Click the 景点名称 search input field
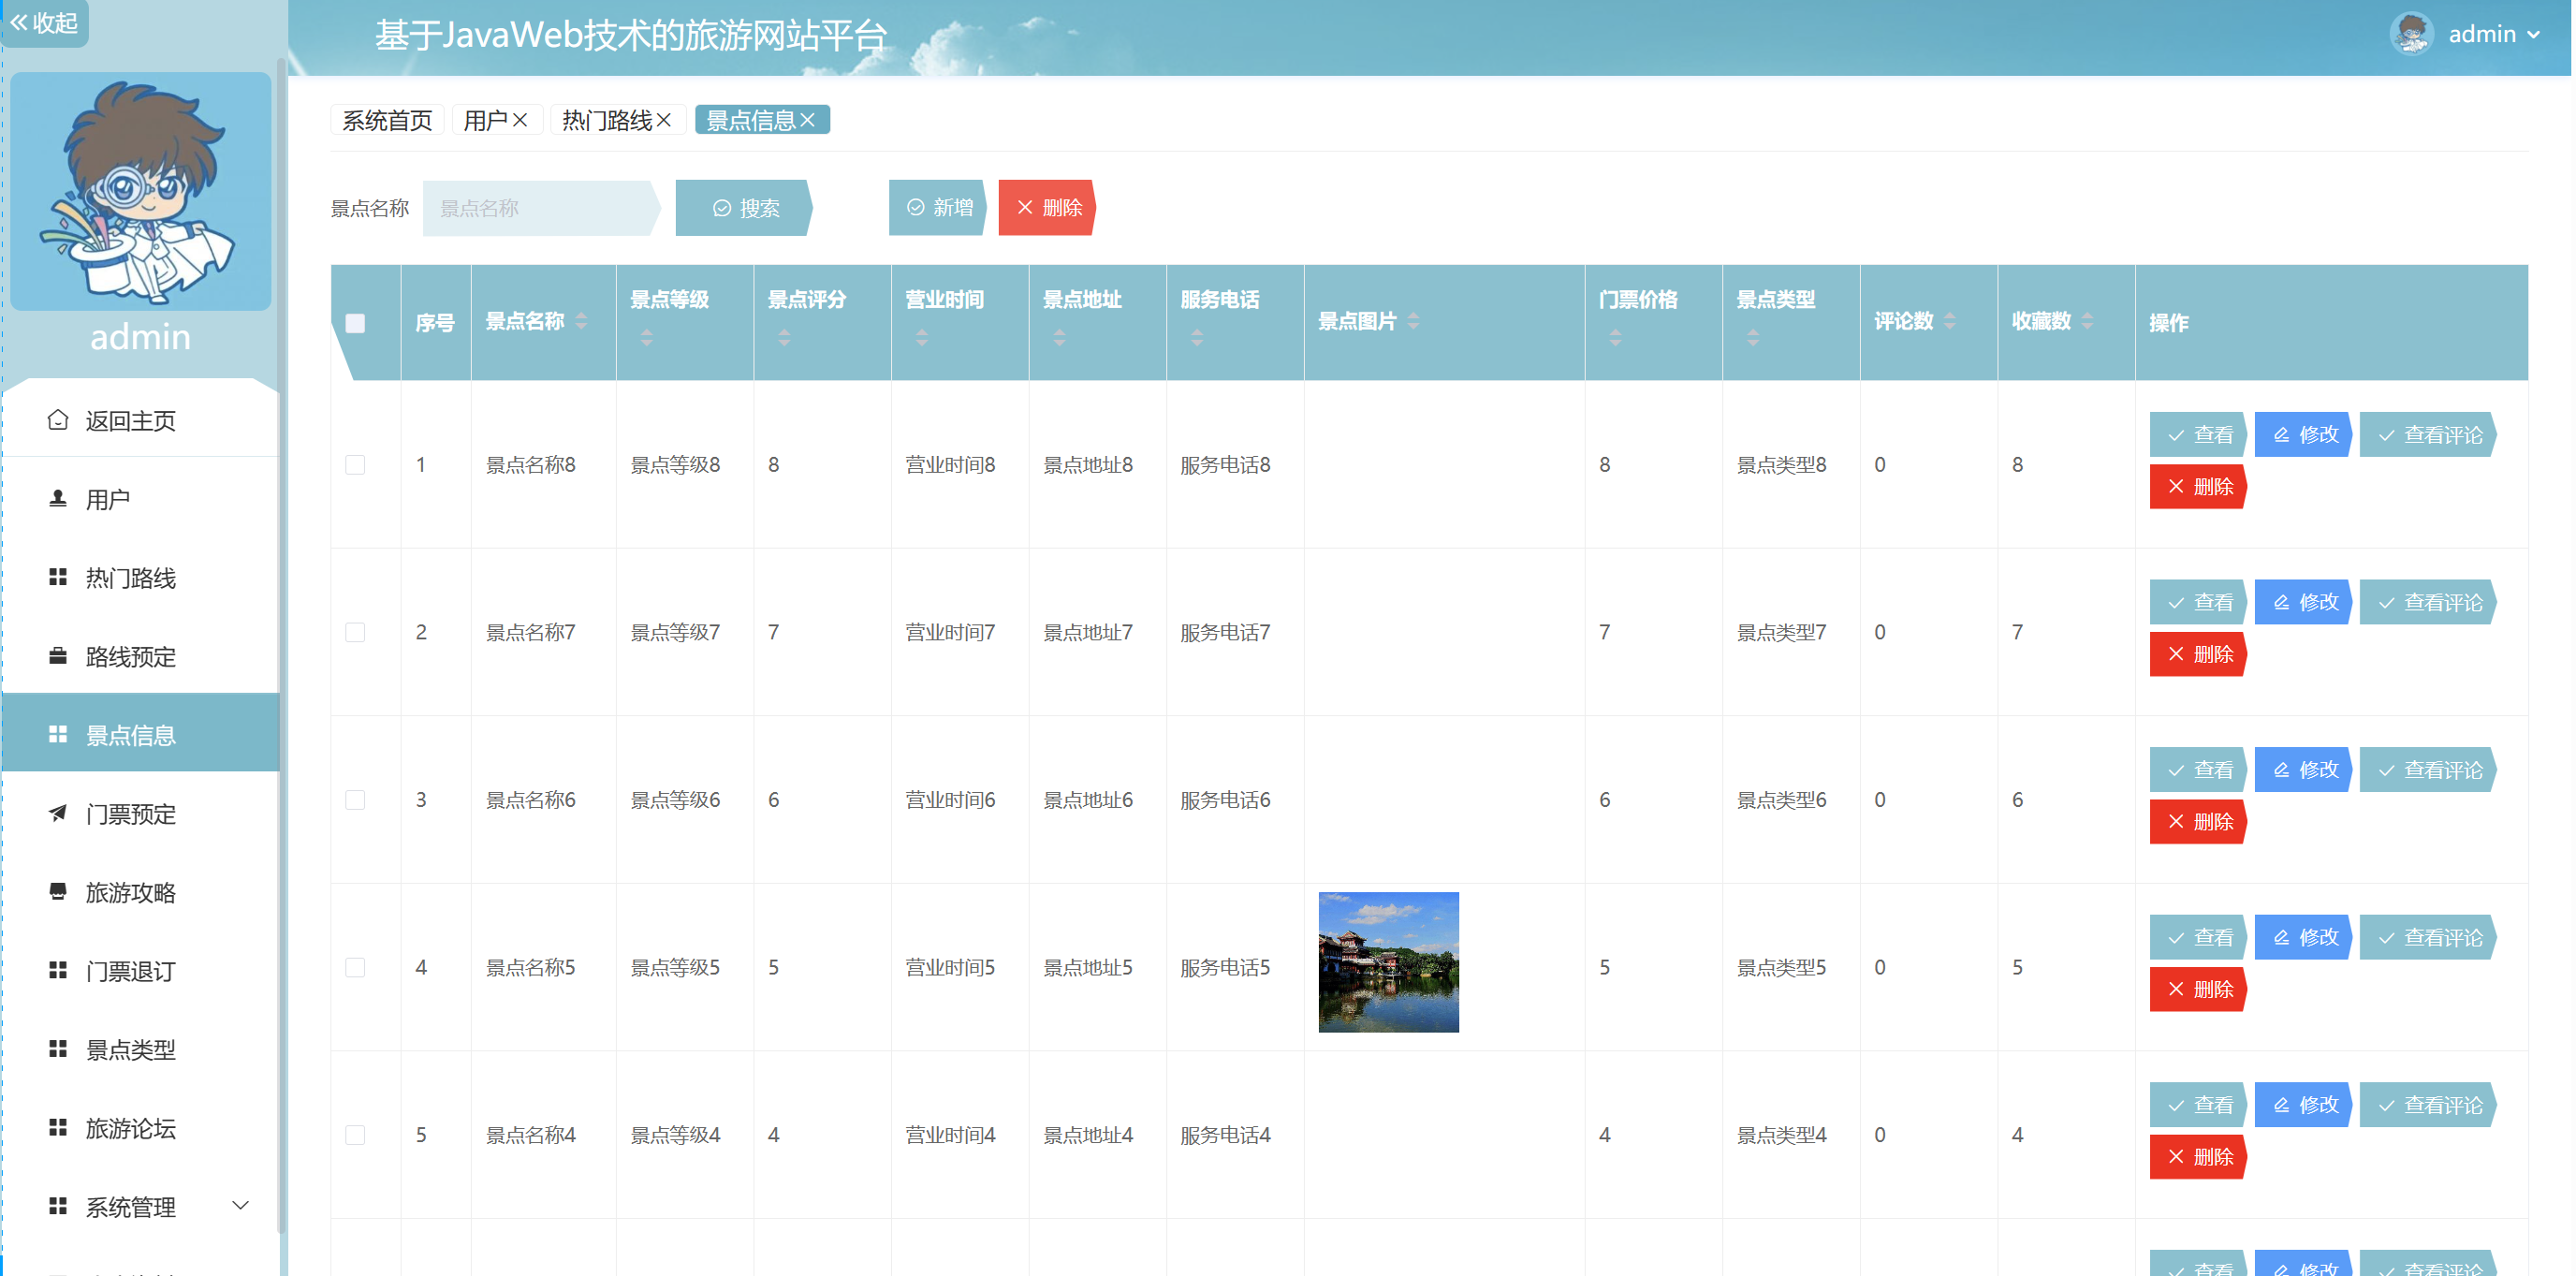 (538, 208)
